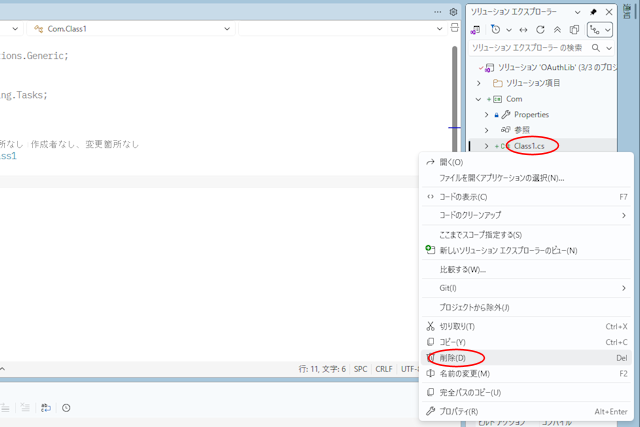Image resolution: width=640 pixels, height=427 pixels.
Task: Click the split editor window icon
Action: pos(453,29)
